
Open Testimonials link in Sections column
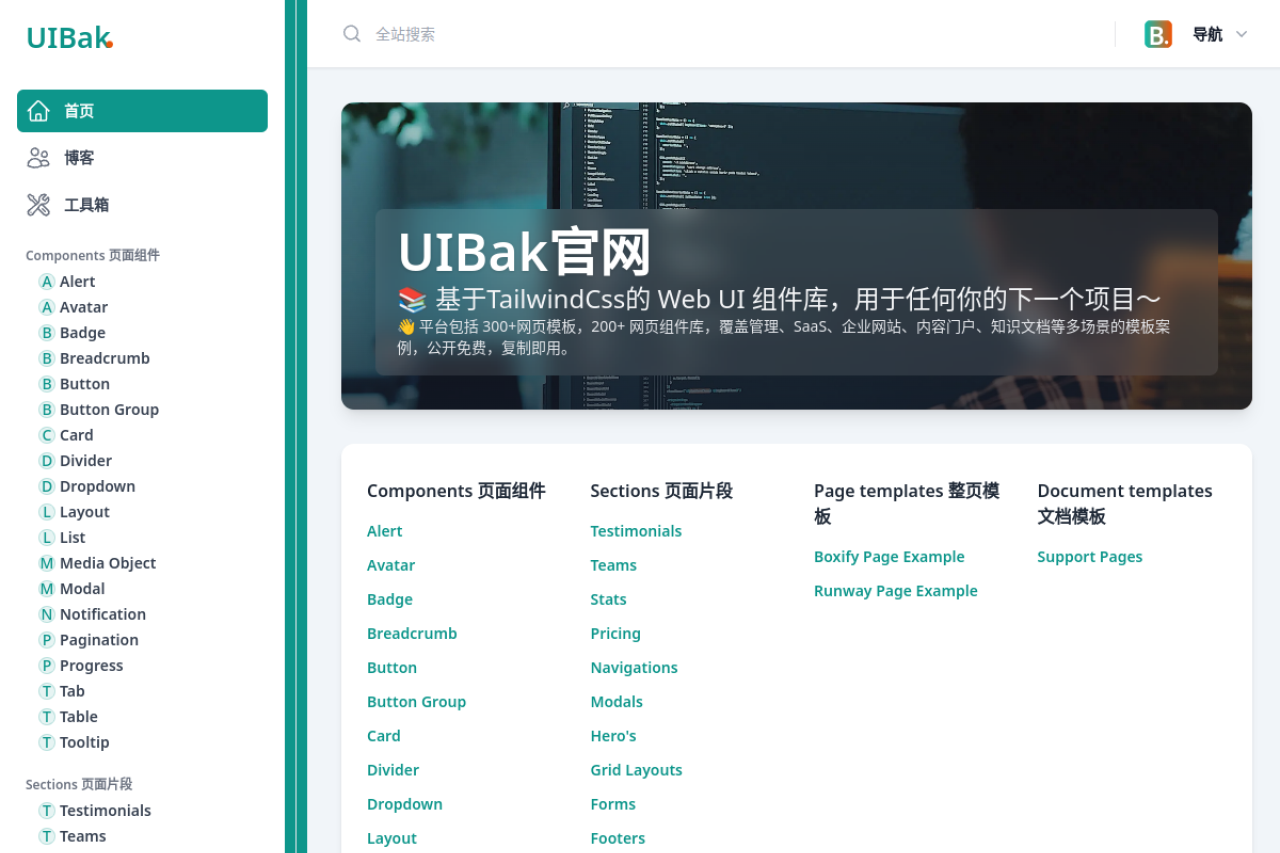click(x=636, y=531)
